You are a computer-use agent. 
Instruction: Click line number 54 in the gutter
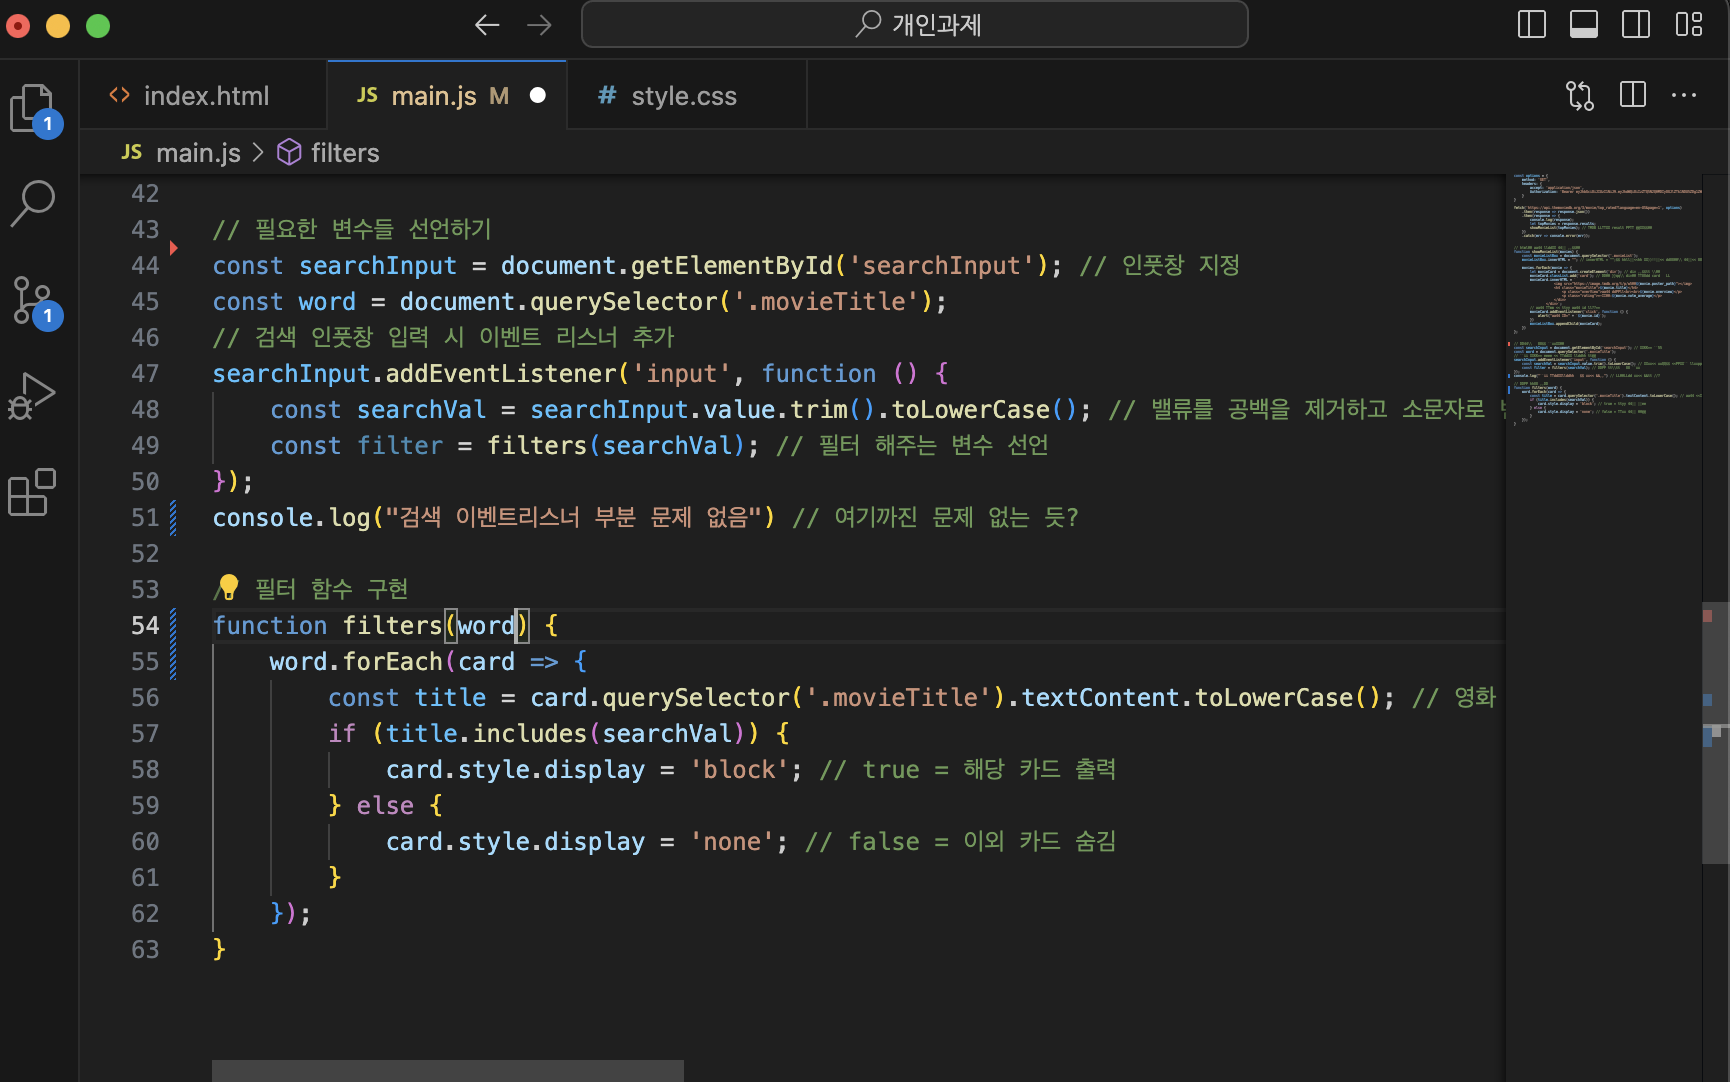(145, 626)
